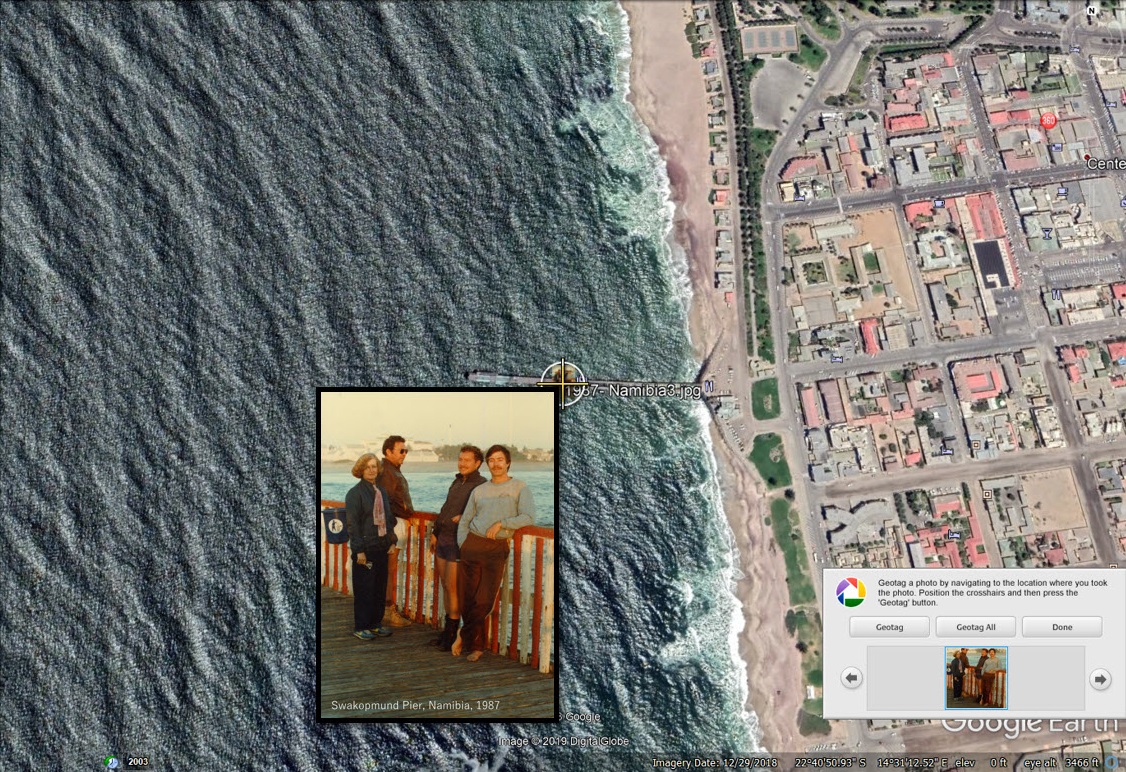Click the 2003 historical imagery year

[x=138, y=762]
